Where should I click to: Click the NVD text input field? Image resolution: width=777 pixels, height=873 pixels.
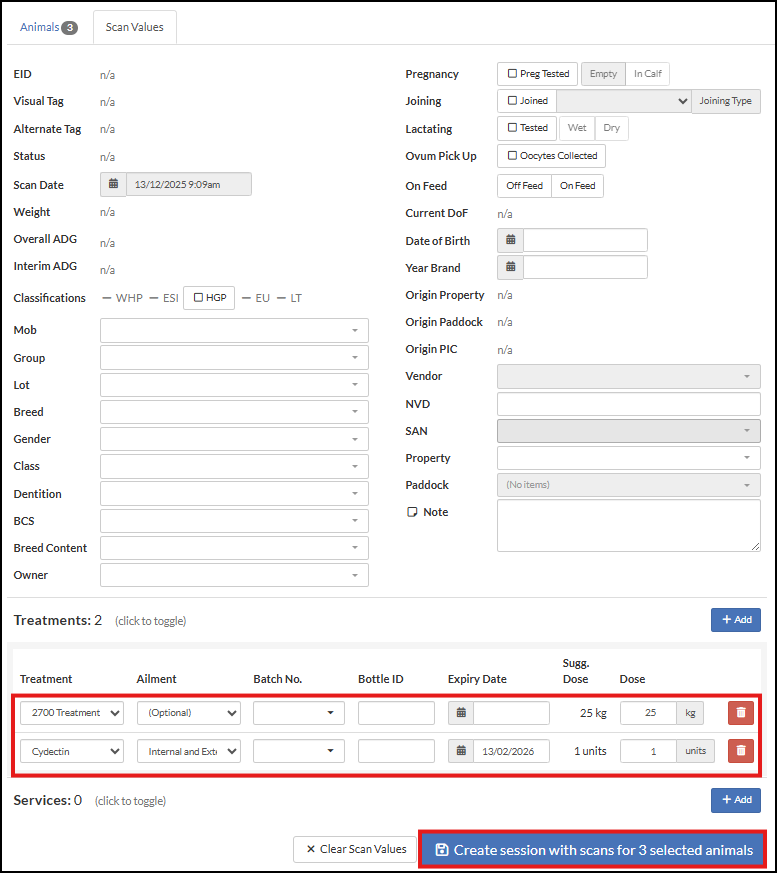[628, 404]
